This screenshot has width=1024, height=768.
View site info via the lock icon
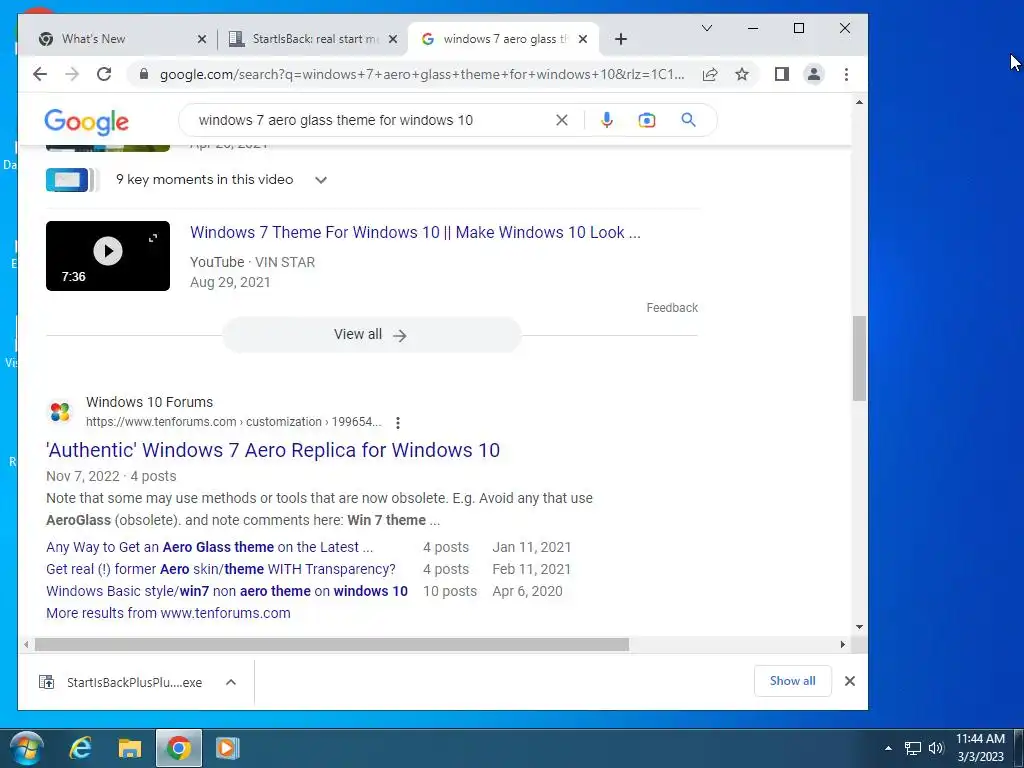coord(144,74)
